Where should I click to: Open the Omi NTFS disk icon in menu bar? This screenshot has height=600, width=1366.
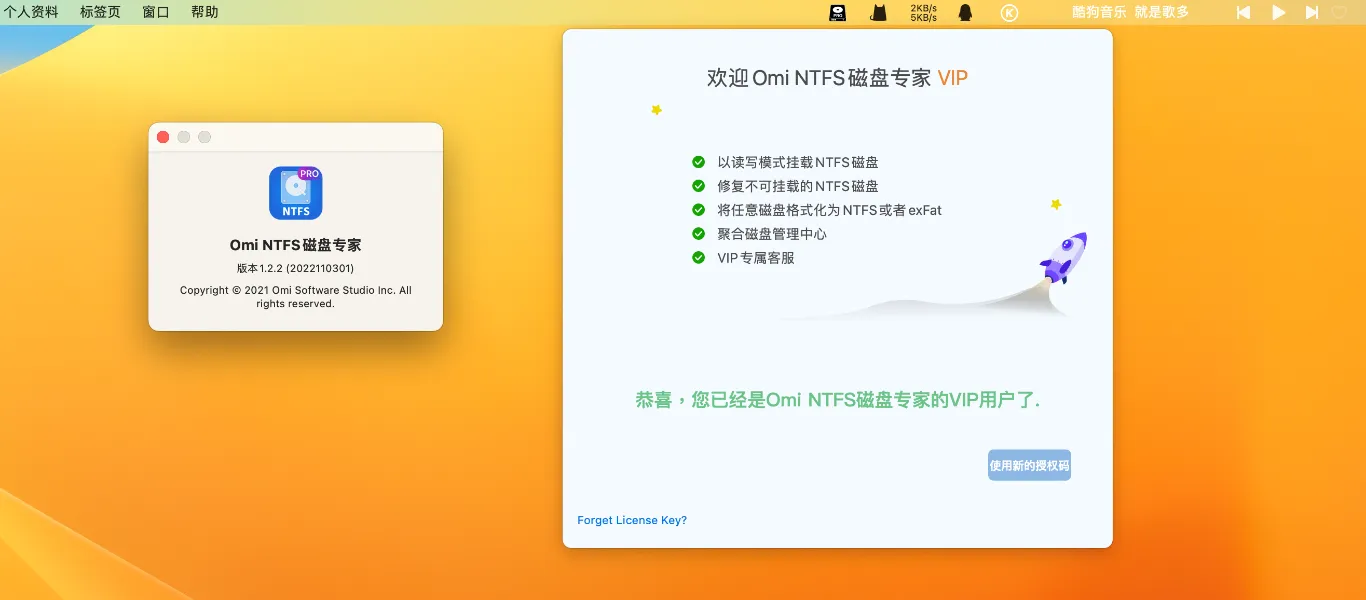[836, 13]
